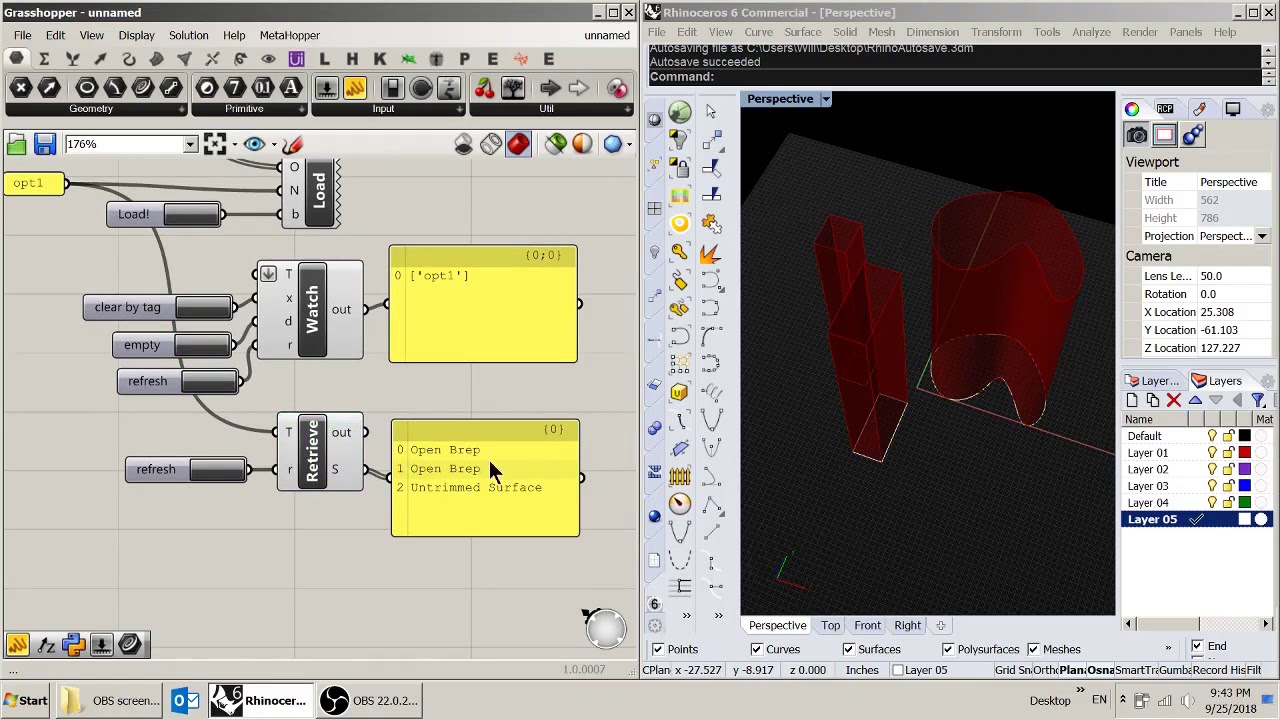The width and height of the screenshot is (1280, 720).
Task: Open file with Grasshopper folder icon
Action: tap(16, 144)
